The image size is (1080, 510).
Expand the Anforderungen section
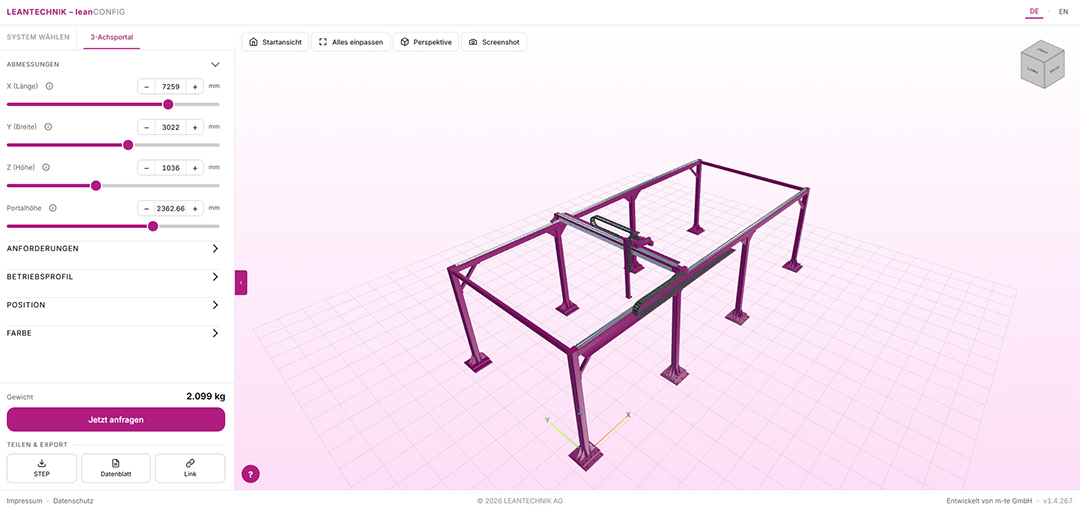113,248
